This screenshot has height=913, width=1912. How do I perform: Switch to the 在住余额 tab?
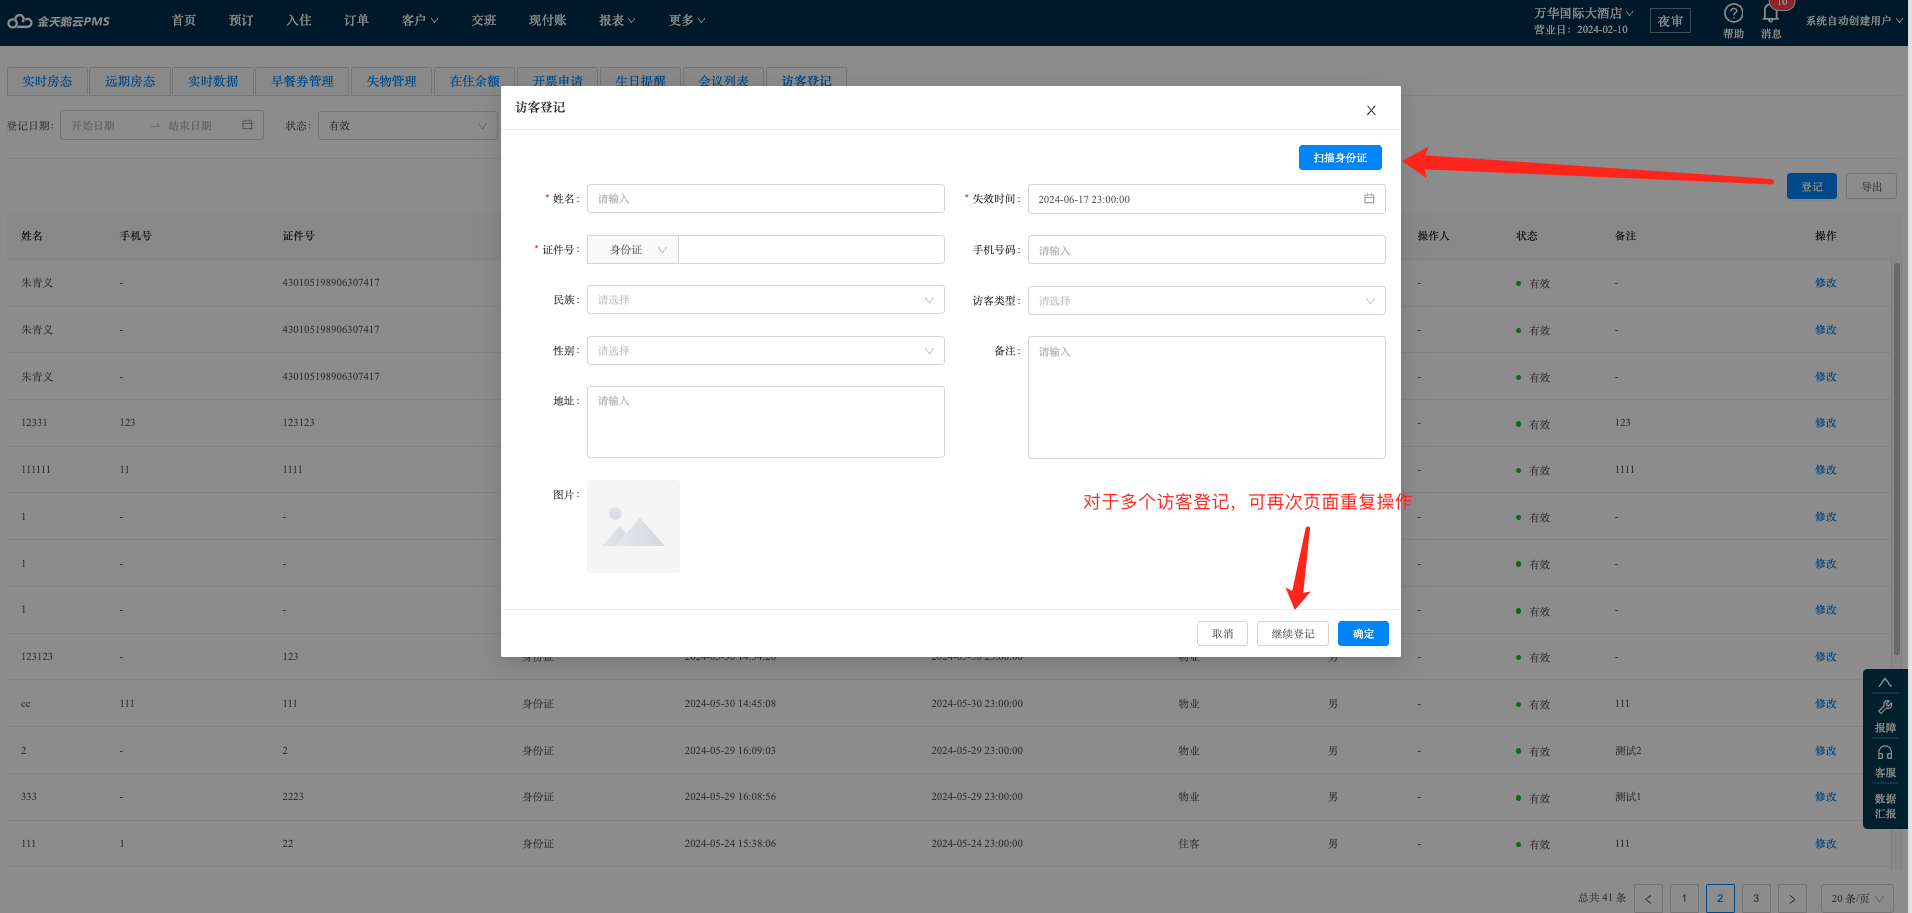(474, 81)
